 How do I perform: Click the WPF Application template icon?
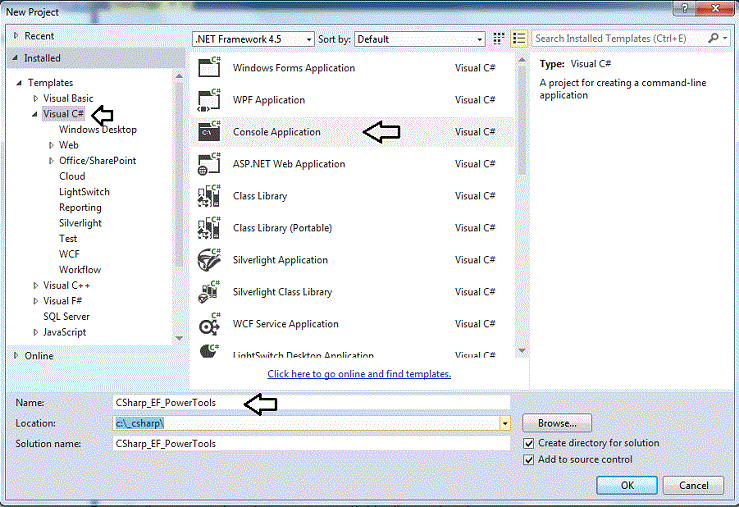tap(209, 99)
